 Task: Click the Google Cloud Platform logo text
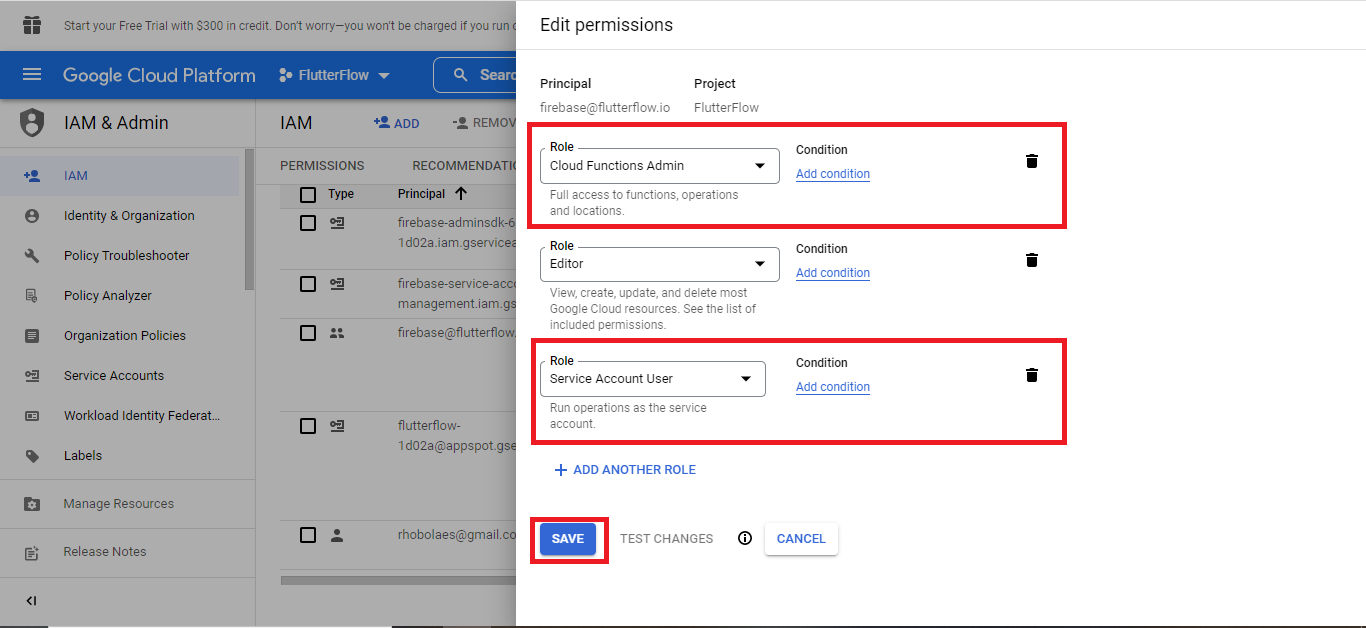click(x=159, y=75)
